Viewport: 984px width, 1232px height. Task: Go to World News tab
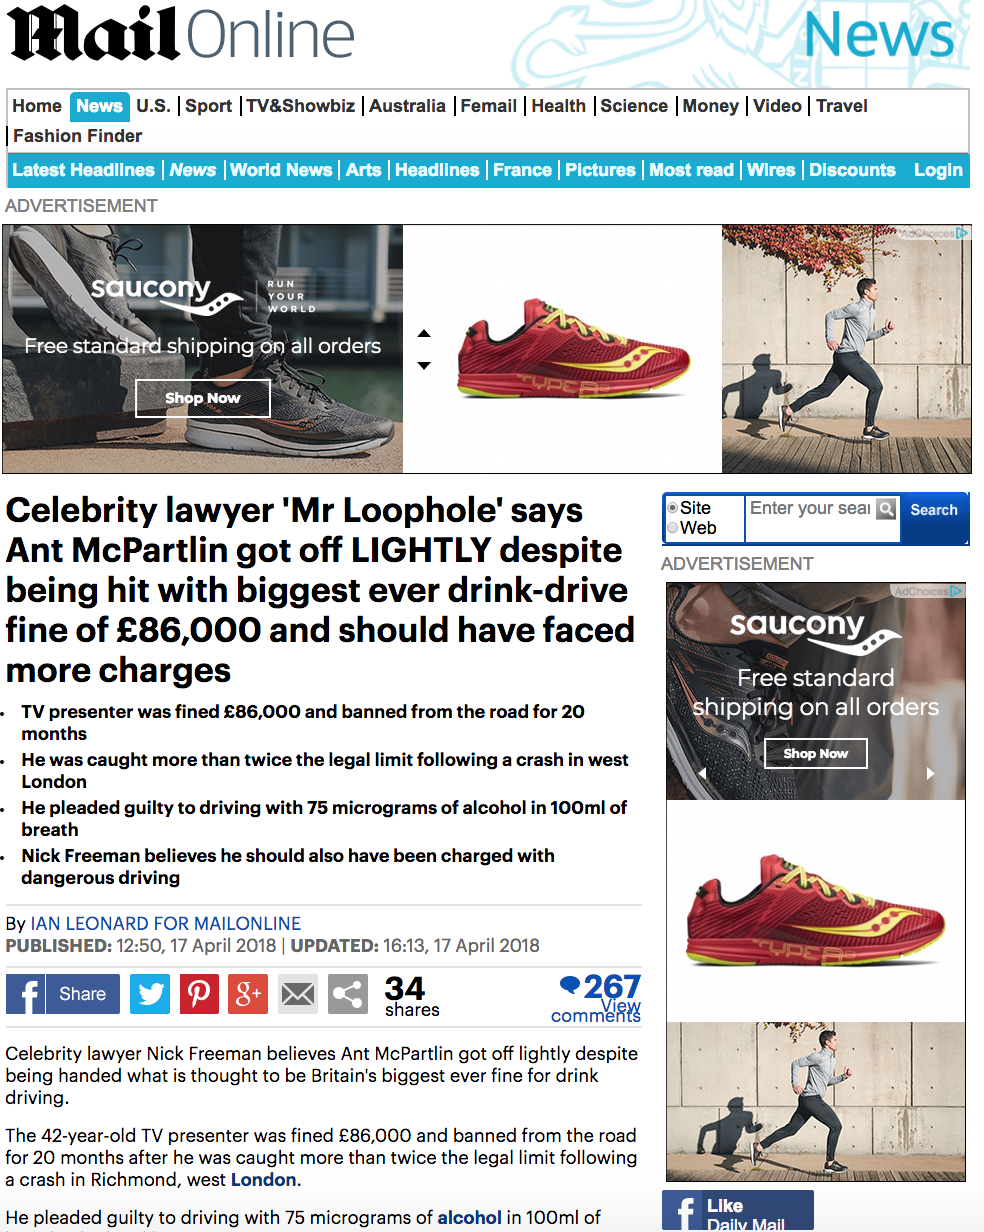[x=281, y=170]
